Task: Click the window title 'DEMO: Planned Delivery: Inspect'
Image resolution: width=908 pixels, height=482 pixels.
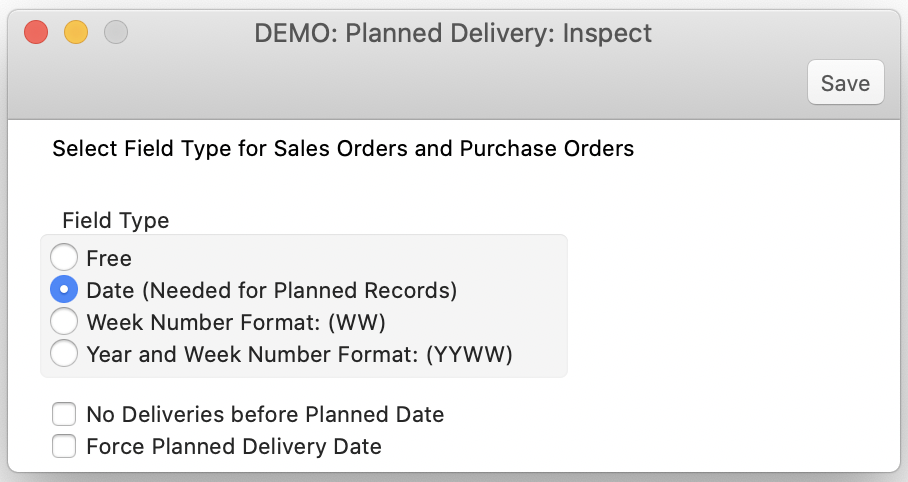Action: [x=453, y=32]
